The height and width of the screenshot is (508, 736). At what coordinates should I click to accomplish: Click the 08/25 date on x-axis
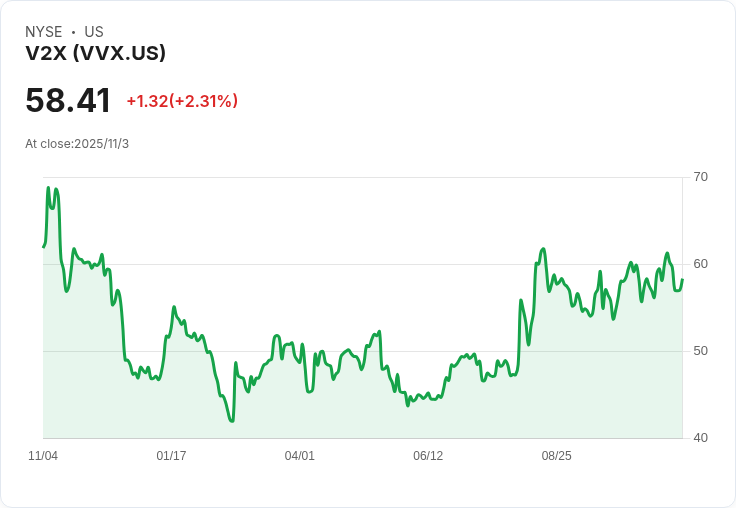click(556, 456)
